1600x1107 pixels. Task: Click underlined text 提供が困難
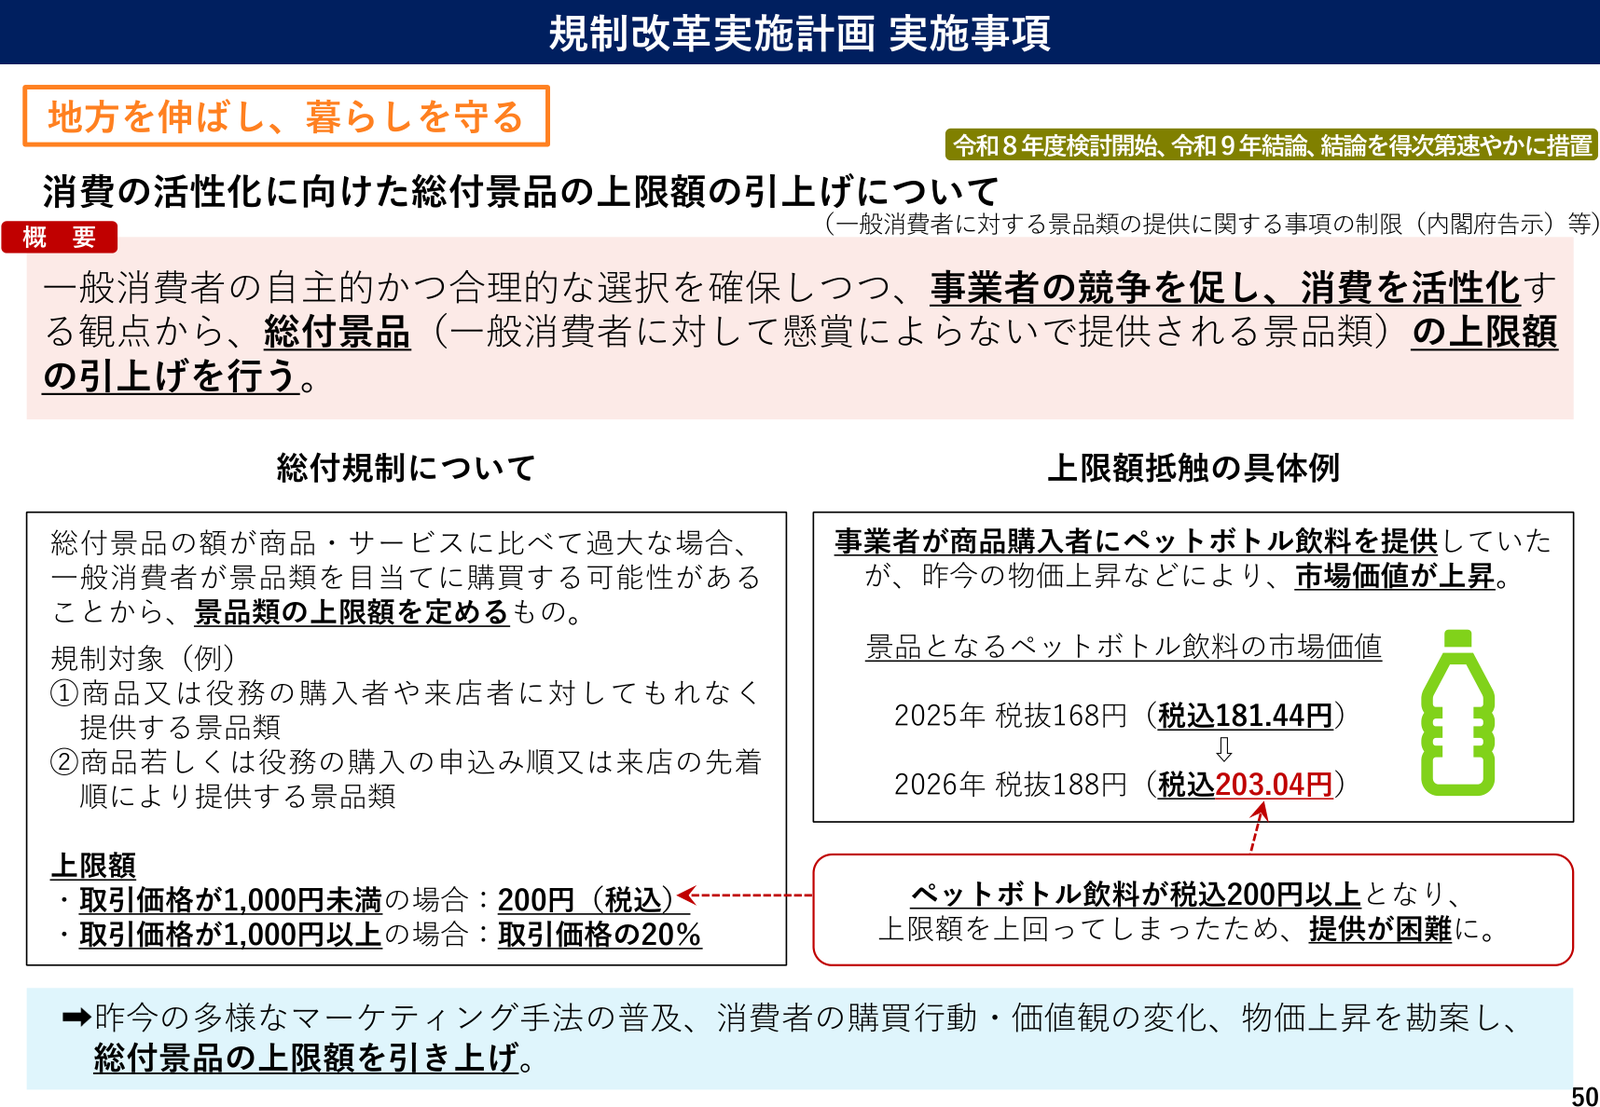(x=1380, y=929)
